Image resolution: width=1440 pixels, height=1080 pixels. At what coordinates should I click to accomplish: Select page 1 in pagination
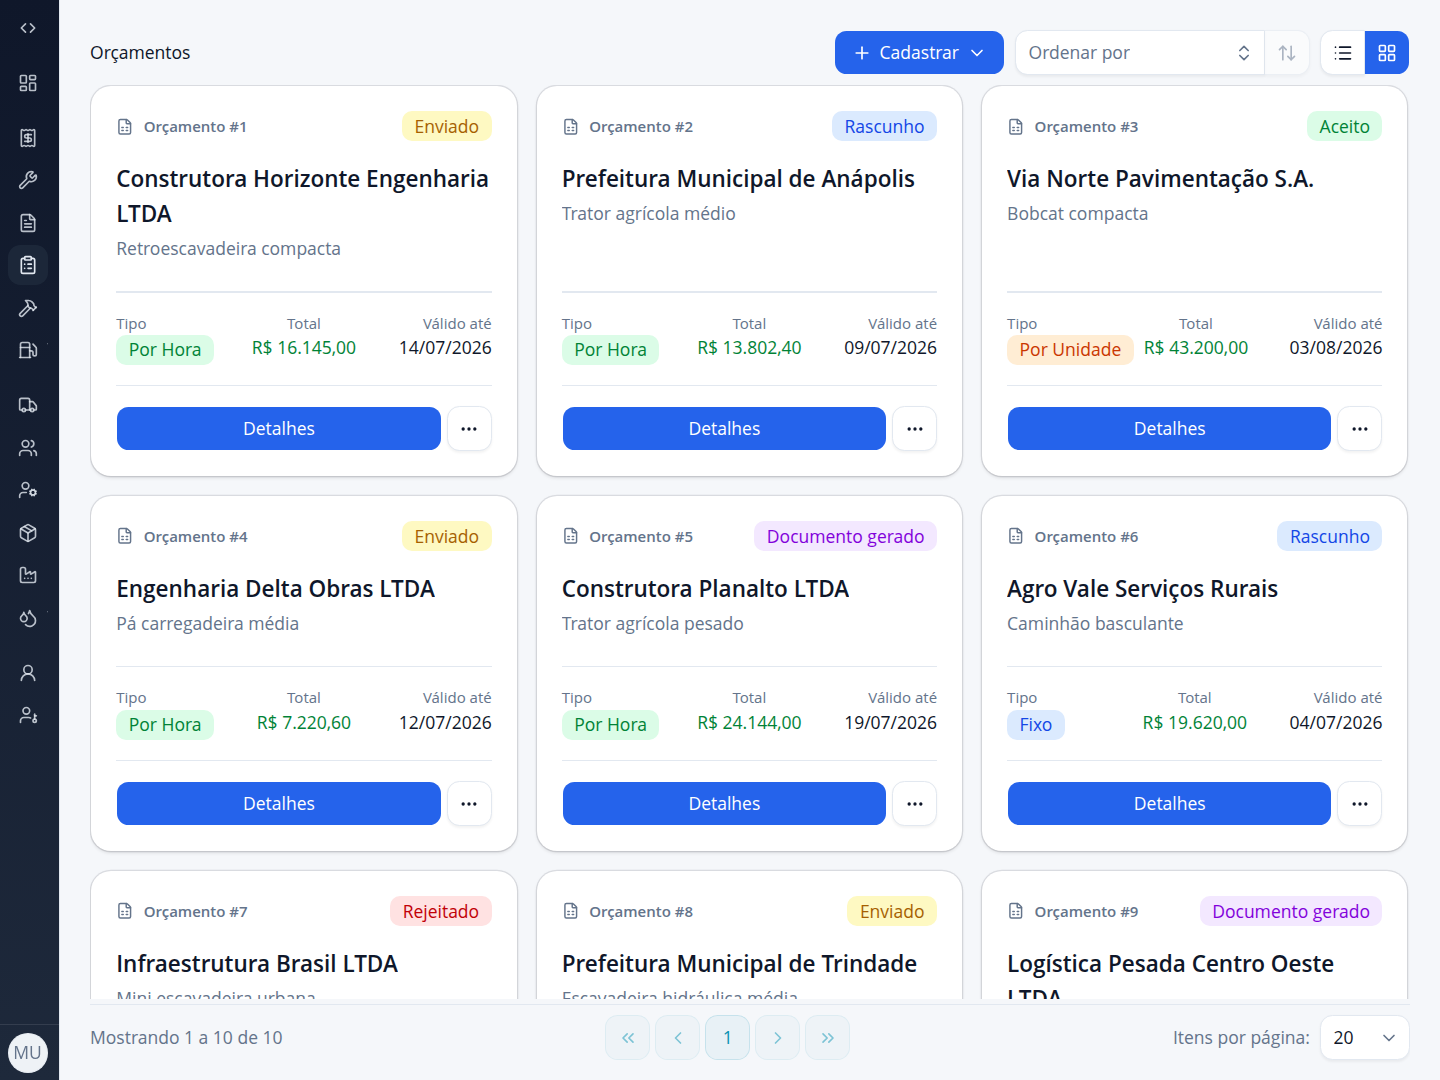(x=727, y=1038)
